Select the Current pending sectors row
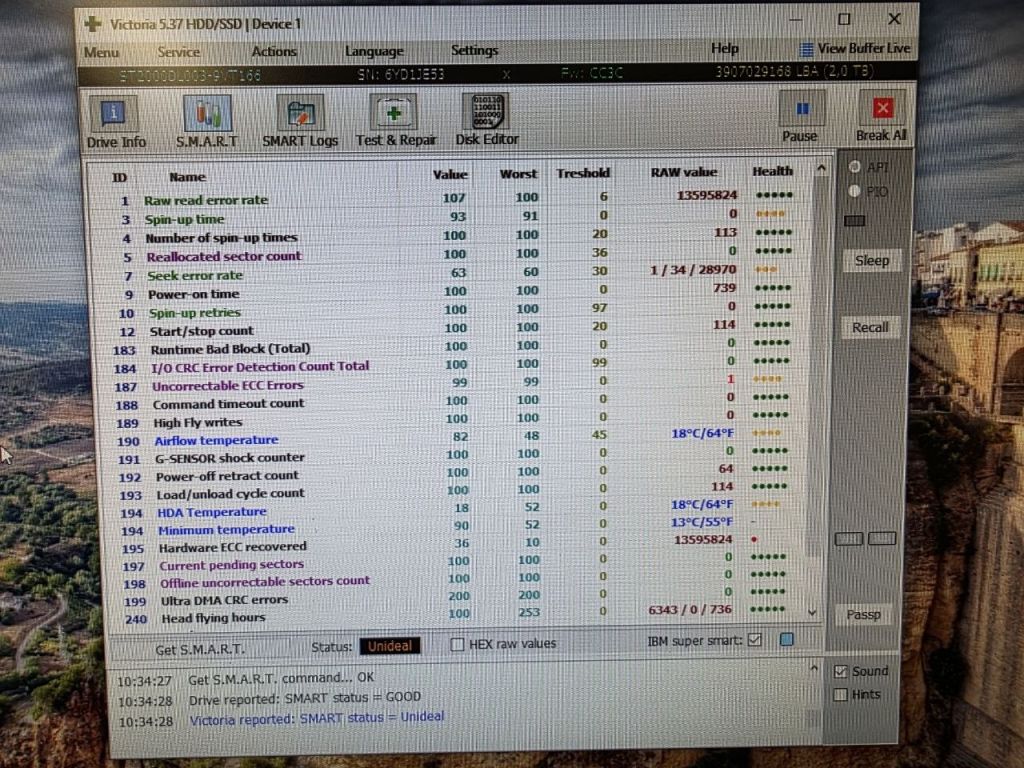 coord(453,562)
